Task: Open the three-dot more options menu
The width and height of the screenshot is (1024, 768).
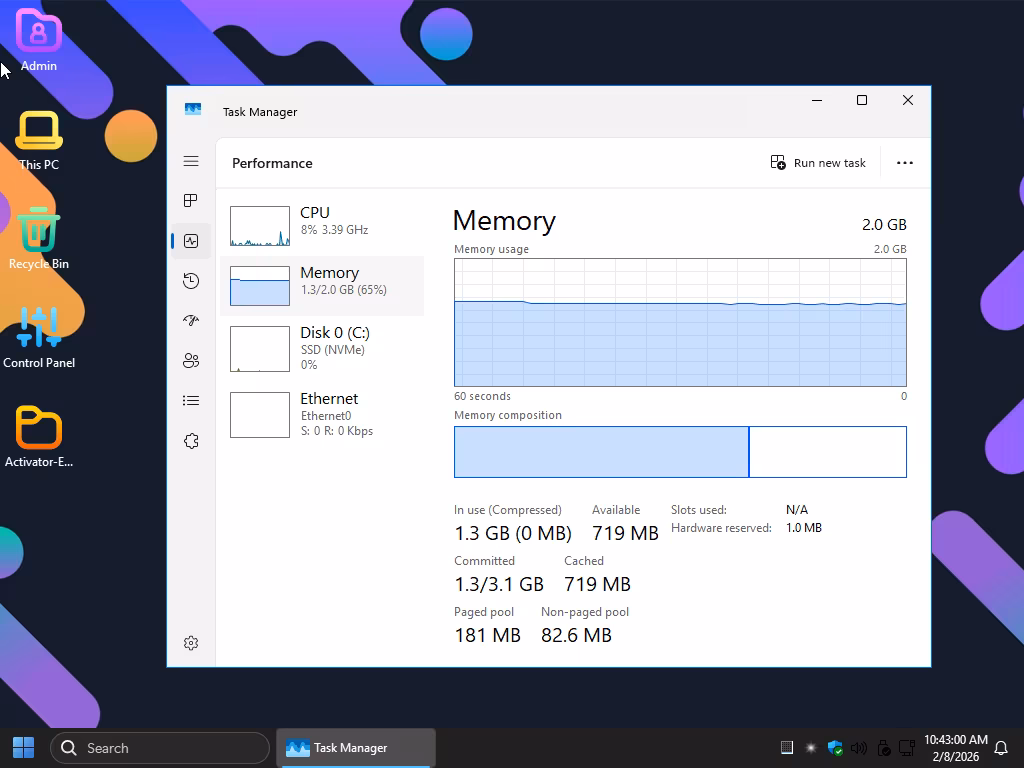Action: pos(904,163)
